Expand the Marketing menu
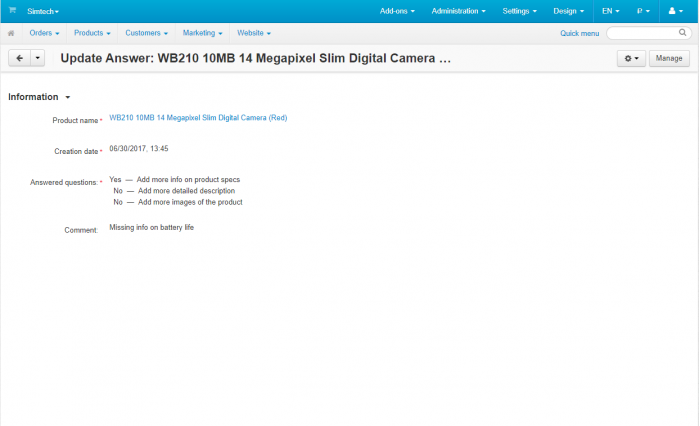Image resolution: width=700 pixels, height=426 pixels. point(202,33)
